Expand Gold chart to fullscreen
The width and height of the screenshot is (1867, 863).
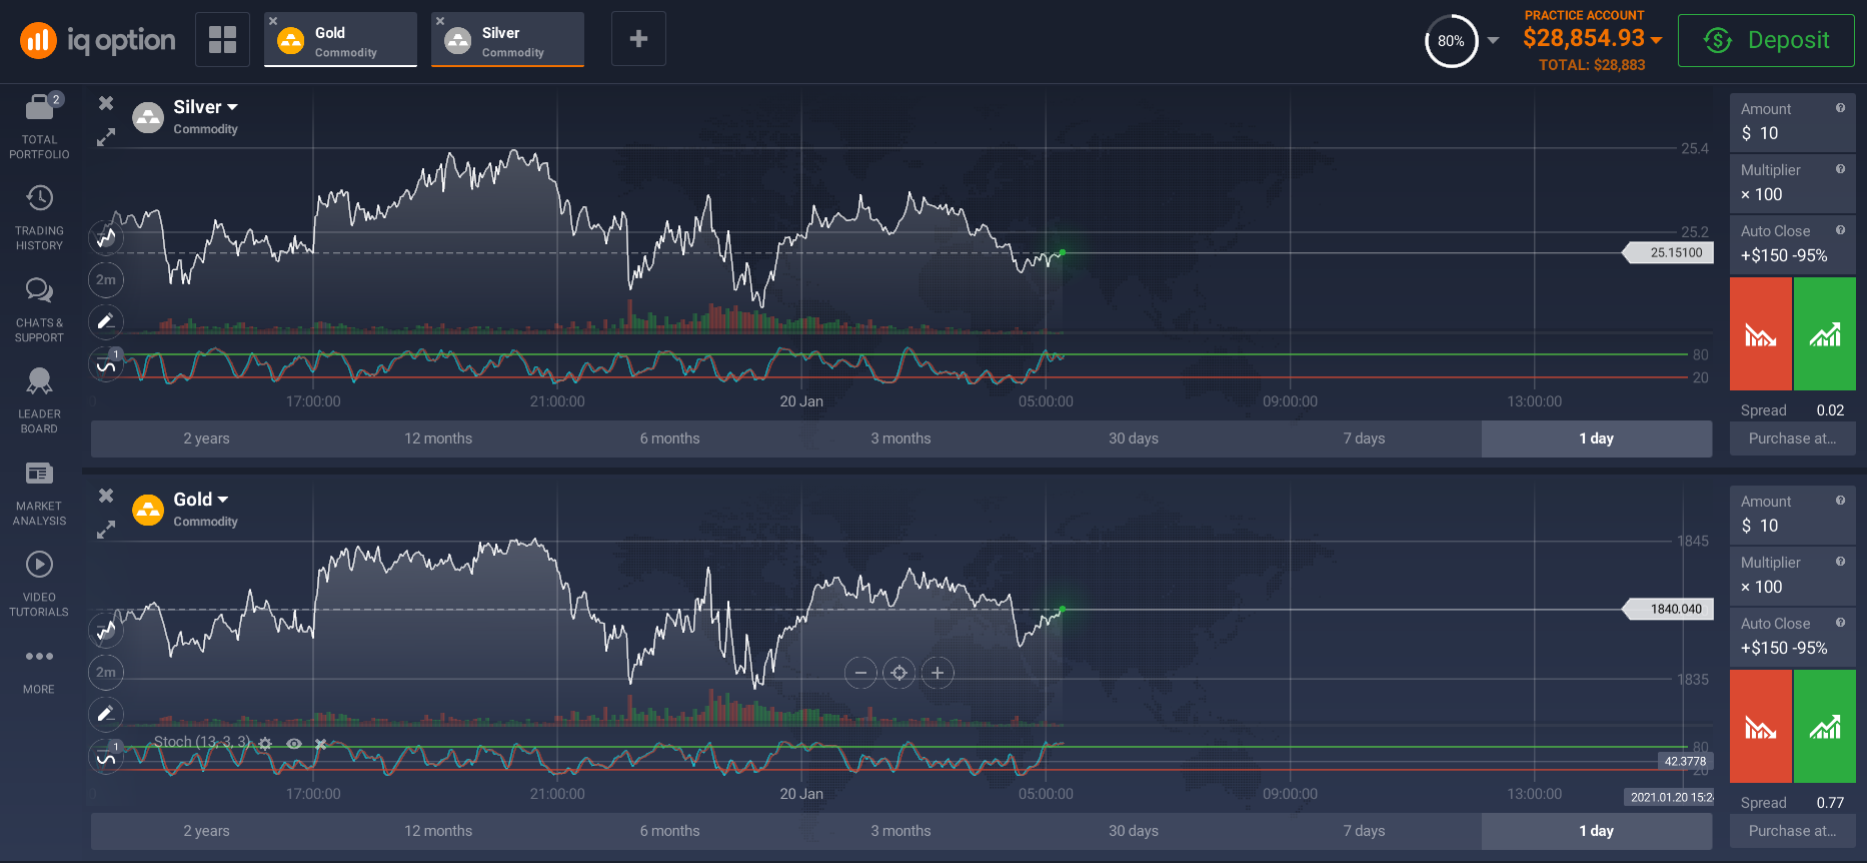click(x=106, y=530)
